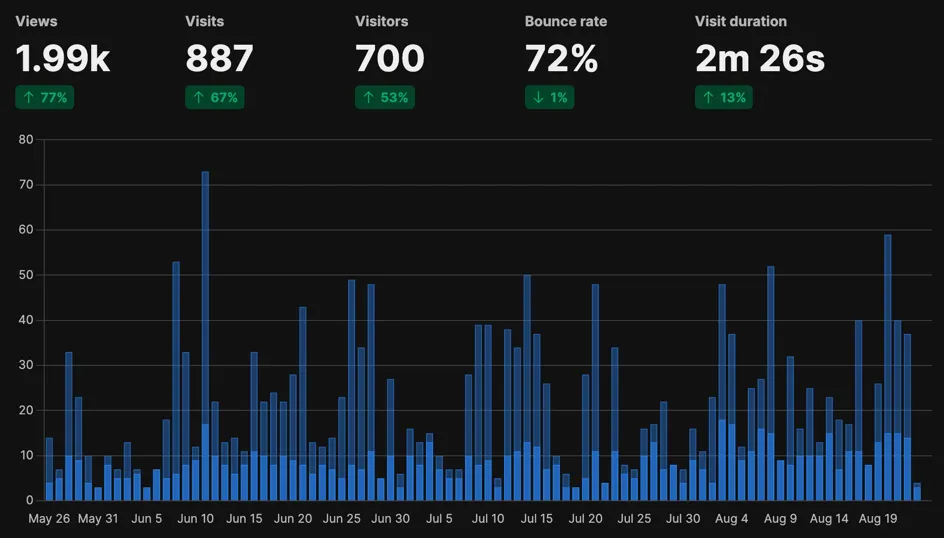Viewport: 944px width, 538px height.
Task: Click the Visit duration 2m 26s value
Action: pos(759,60)
